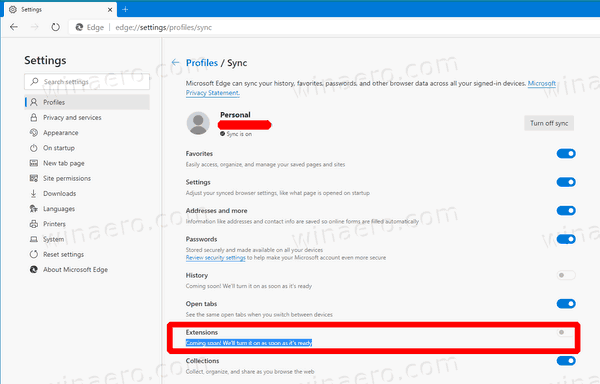Open the Profiles settings section

point(87,102)
